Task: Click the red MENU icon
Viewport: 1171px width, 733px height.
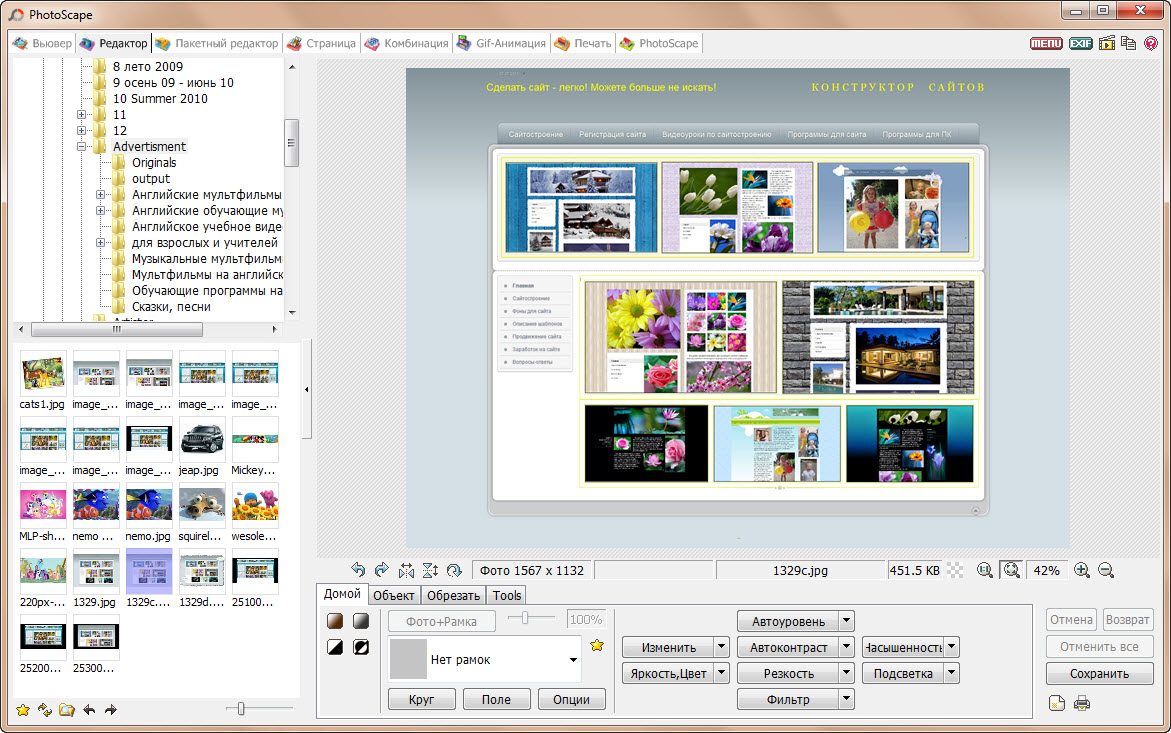Action: click(1046, 43)
